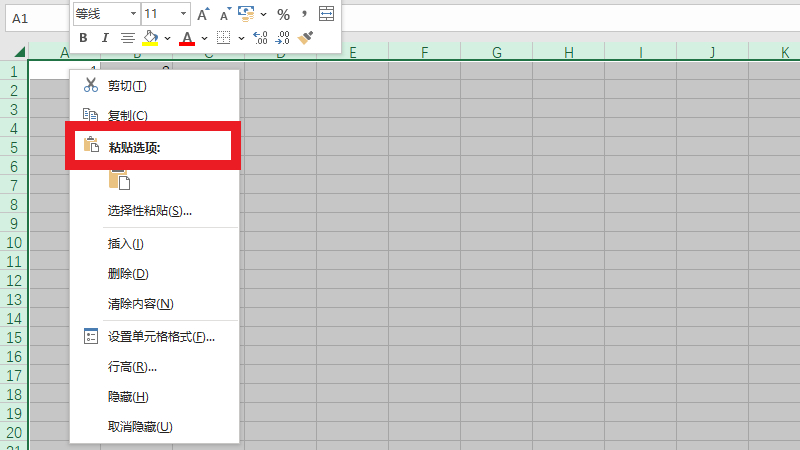Select row 10 header
The height and width of the screenshot is (450, 800).
point(14,242)
